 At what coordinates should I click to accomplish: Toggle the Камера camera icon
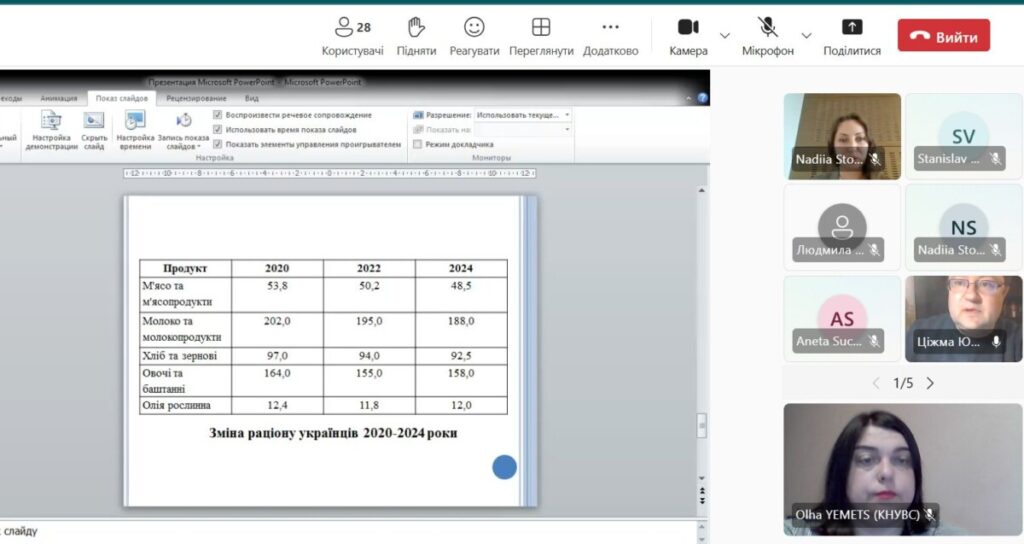pyautogui.click(x=688, y=28)
